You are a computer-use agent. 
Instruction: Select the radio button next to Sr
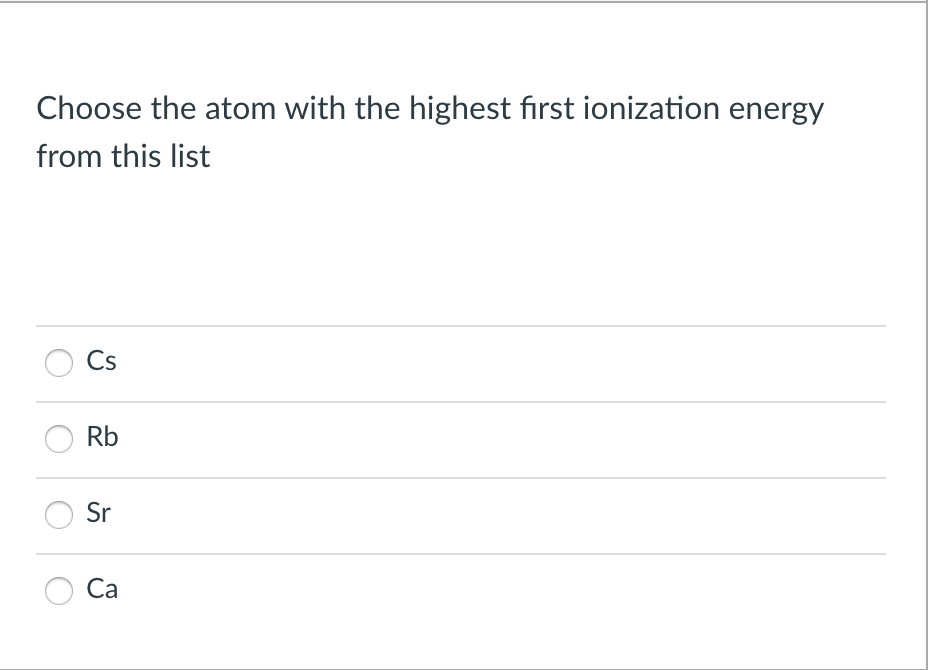(58, 514)
